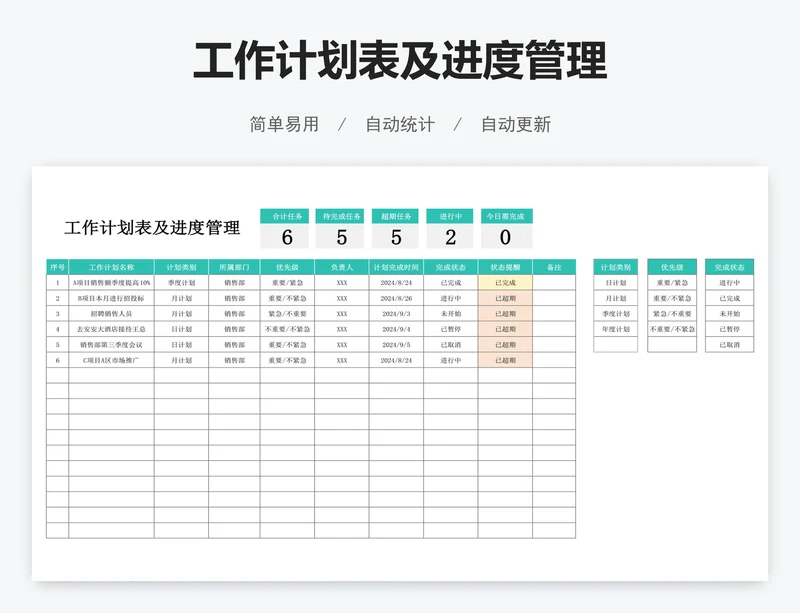Click the 计划完成时间 column header

click(x=396, y=267)
